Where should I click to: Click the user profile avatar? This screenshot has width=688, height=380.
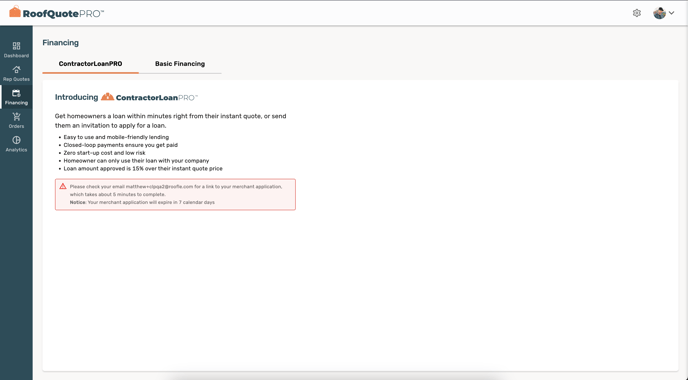pyautogui.click(x=659, y=13)
